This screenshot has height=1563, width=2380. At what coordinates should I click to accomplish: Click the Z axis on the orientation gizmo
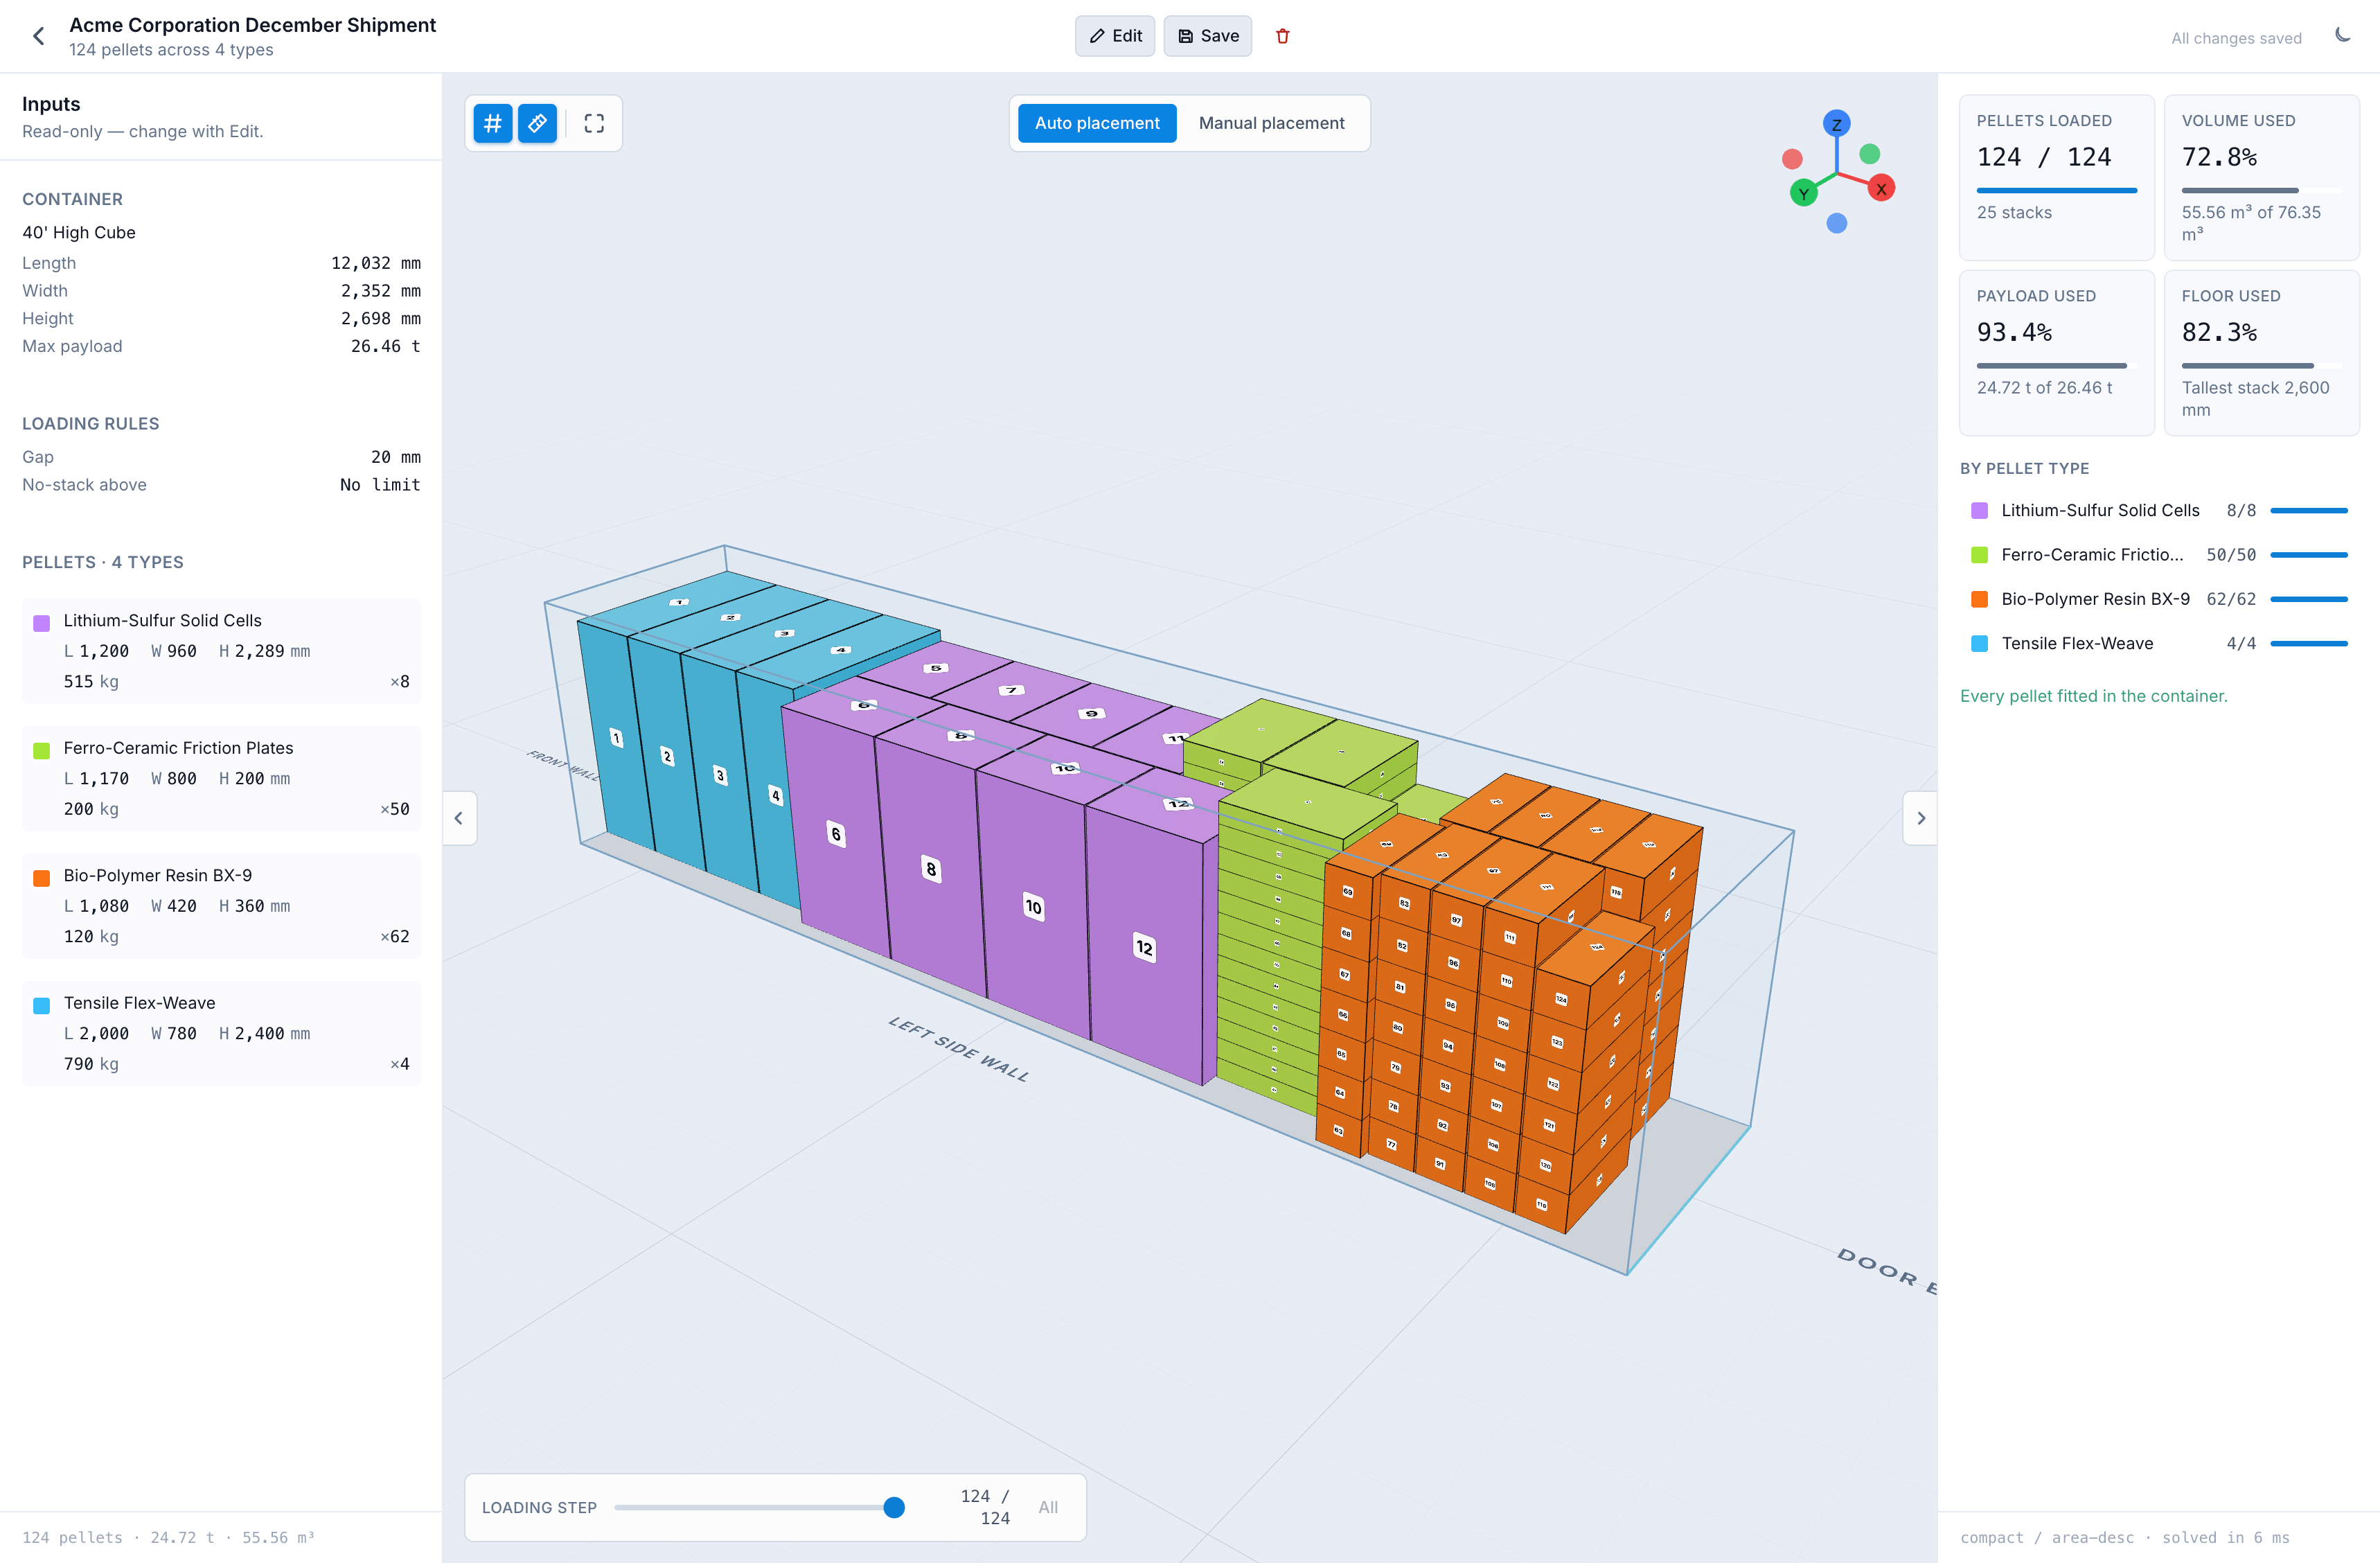click(1836, 124)
